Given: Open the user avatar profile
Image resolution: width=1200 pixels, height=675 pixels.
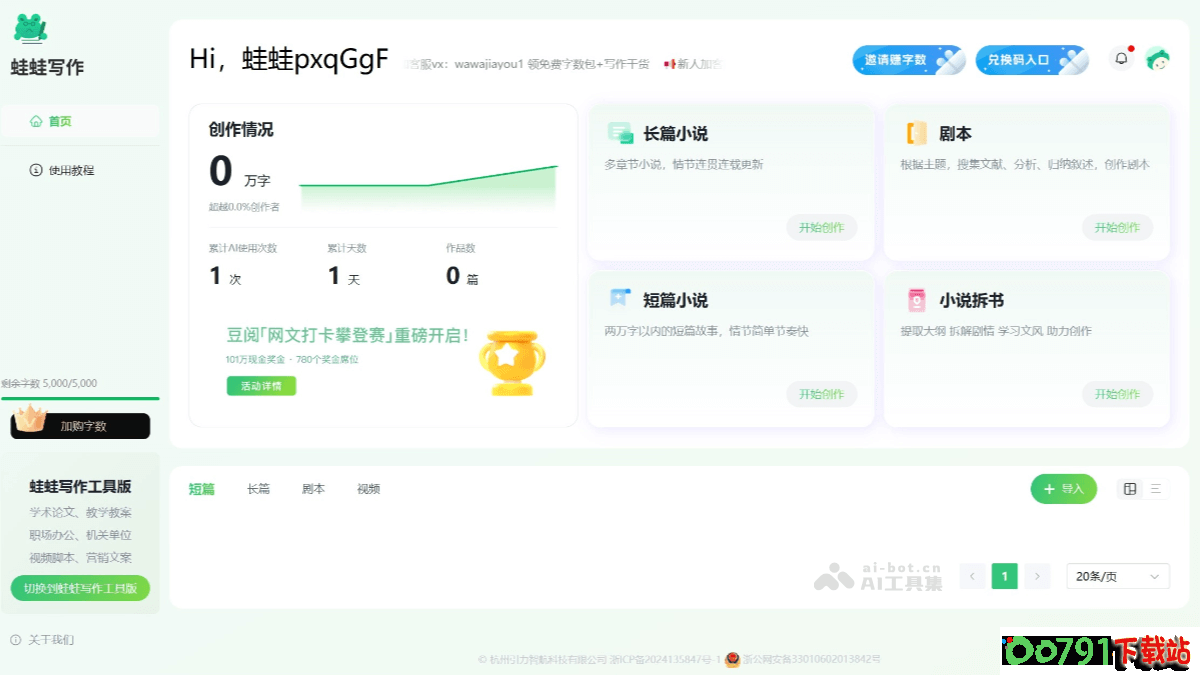Looking at the screenshot, I should 1158,59.
